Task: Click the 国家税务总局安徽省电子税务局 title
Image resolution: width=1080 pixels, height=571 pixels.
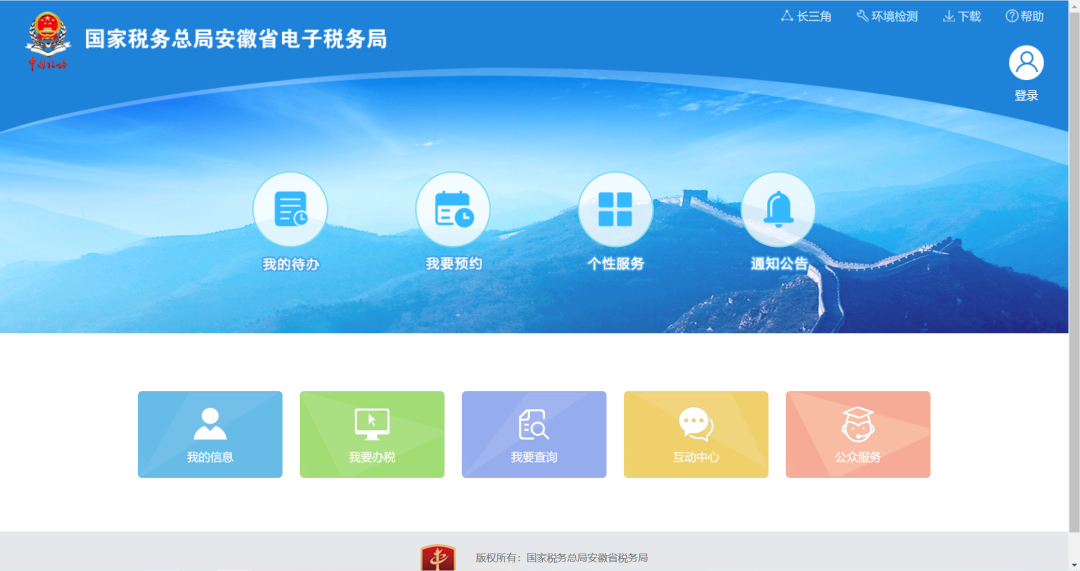Action: 236,39
